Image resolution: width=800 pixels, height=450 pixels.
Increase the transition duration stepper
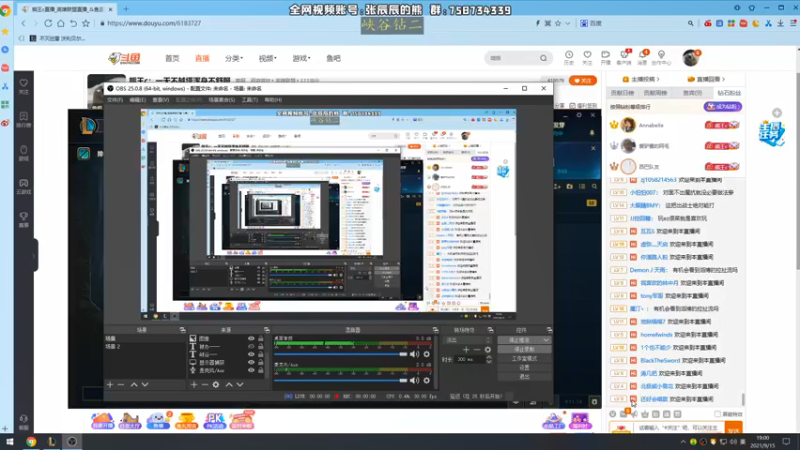pos(489,357)
